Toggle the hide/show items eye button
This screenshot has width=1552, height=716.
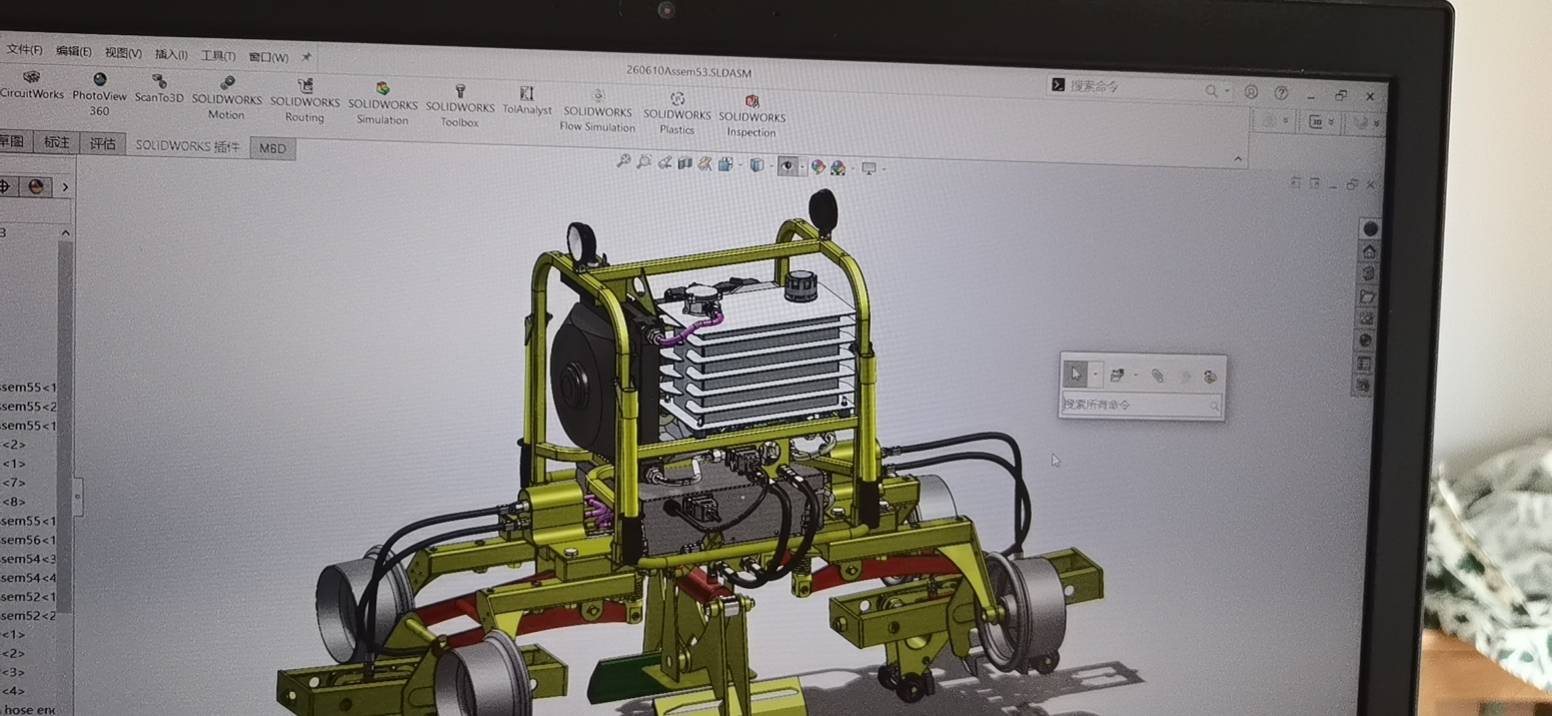coord(788,166)
